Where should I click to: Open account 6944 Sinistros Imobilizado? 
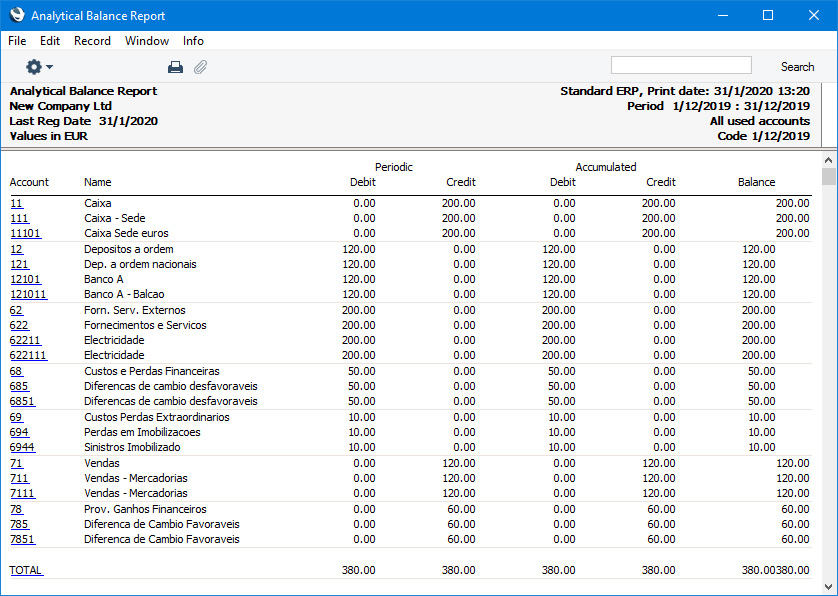[x=21, y=447]
